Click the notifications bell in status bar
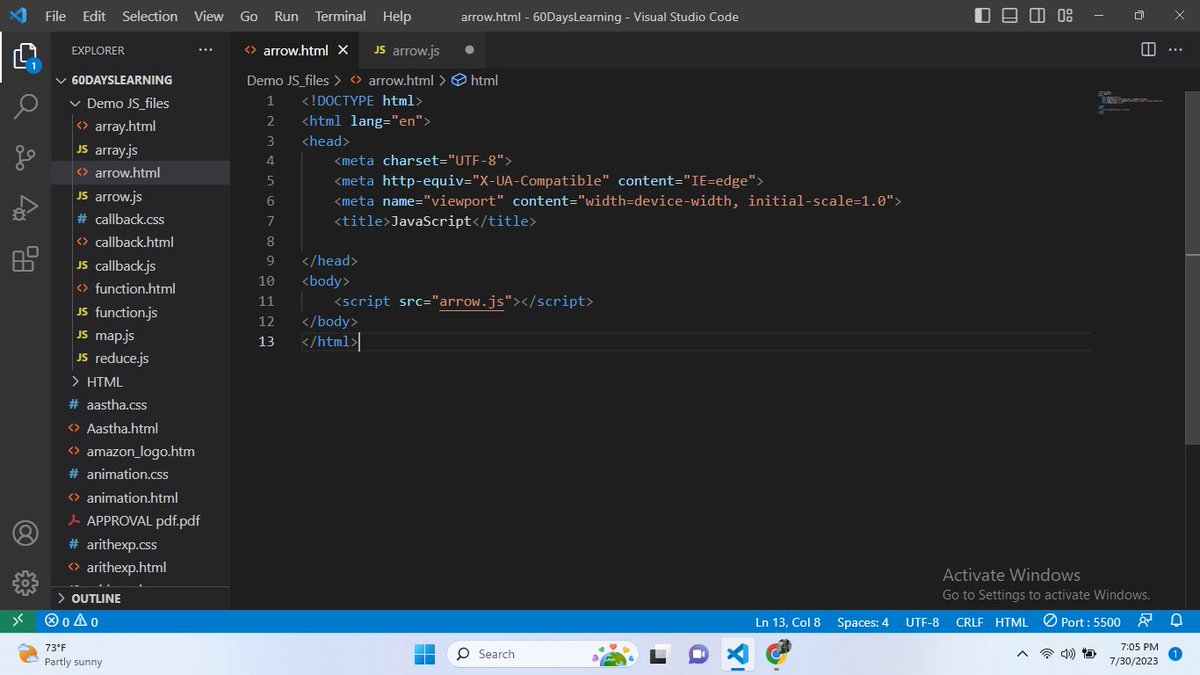 tap(1176, 621)
